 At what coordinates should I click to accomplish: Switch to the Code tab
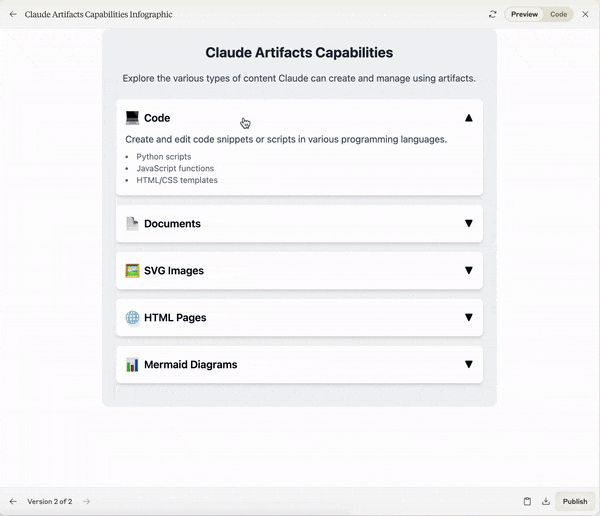(558, 14)
